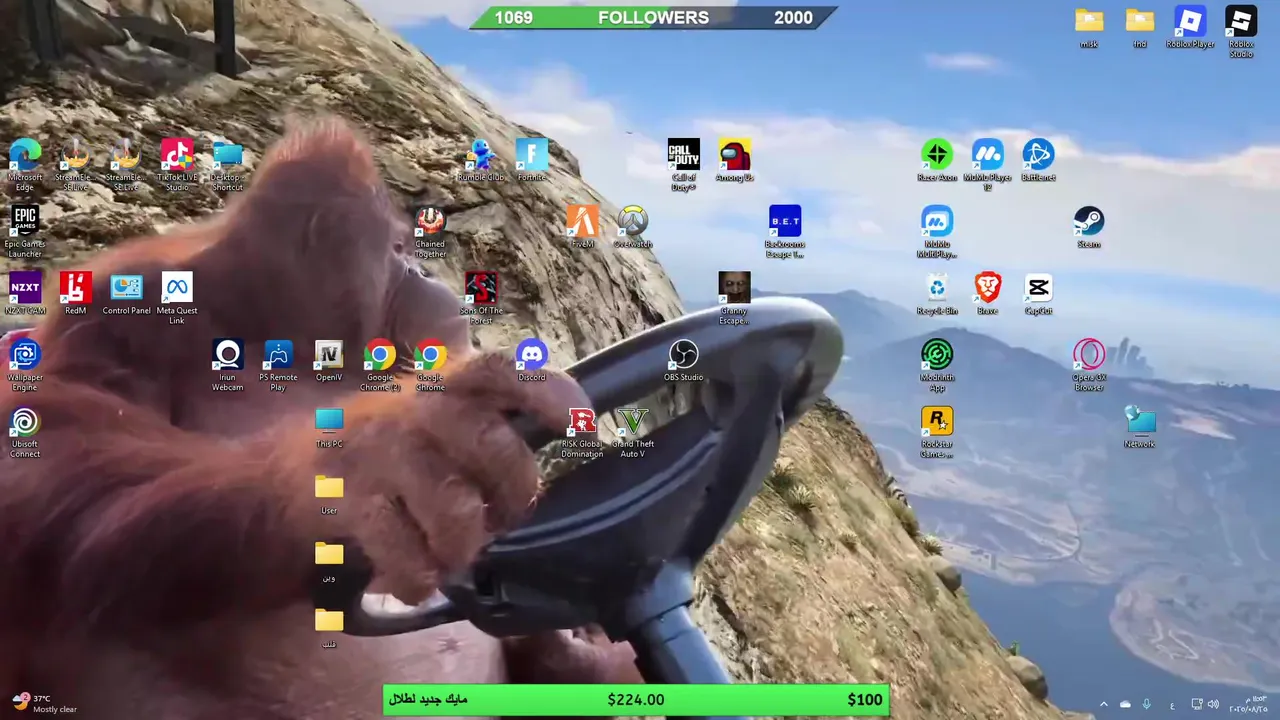The height and width of the screenshot is (720, 1280).
Task: Select the Among Us icon
Action: pyautogui.click(x=734, y=160)
